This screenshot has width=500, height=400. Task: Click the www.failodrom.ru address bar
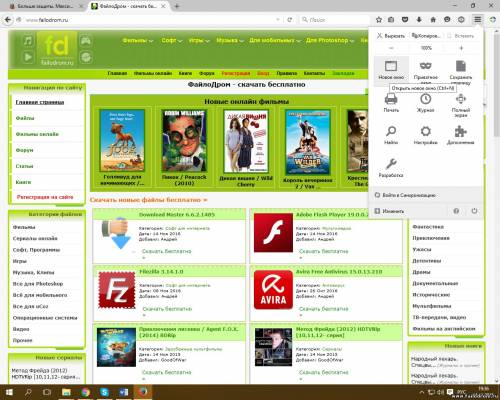click(x=147, y=20)
